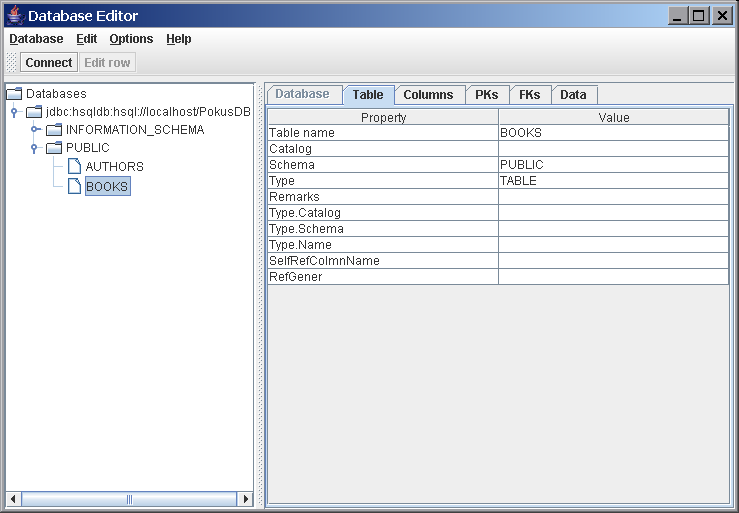Select the jdbc:hsqldb localhost PokusDB connection

(x=148, y=112)
